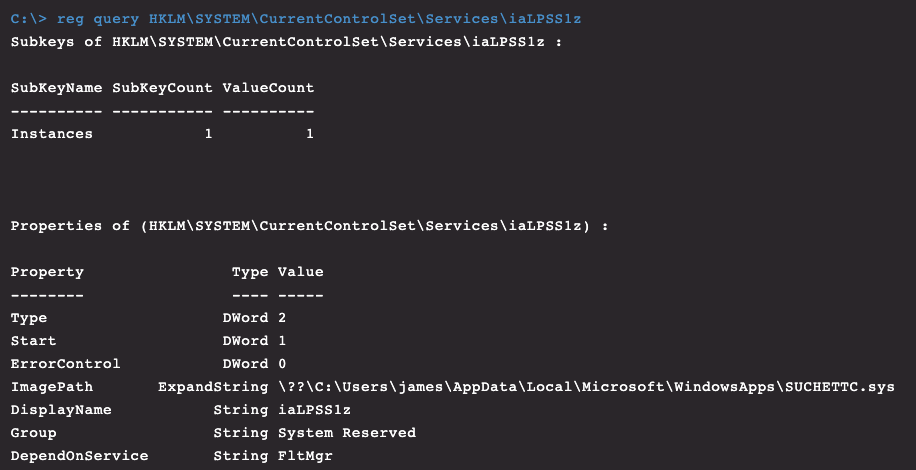
Task: Select the Instances subkey entry
Action: tap(51, 134)
